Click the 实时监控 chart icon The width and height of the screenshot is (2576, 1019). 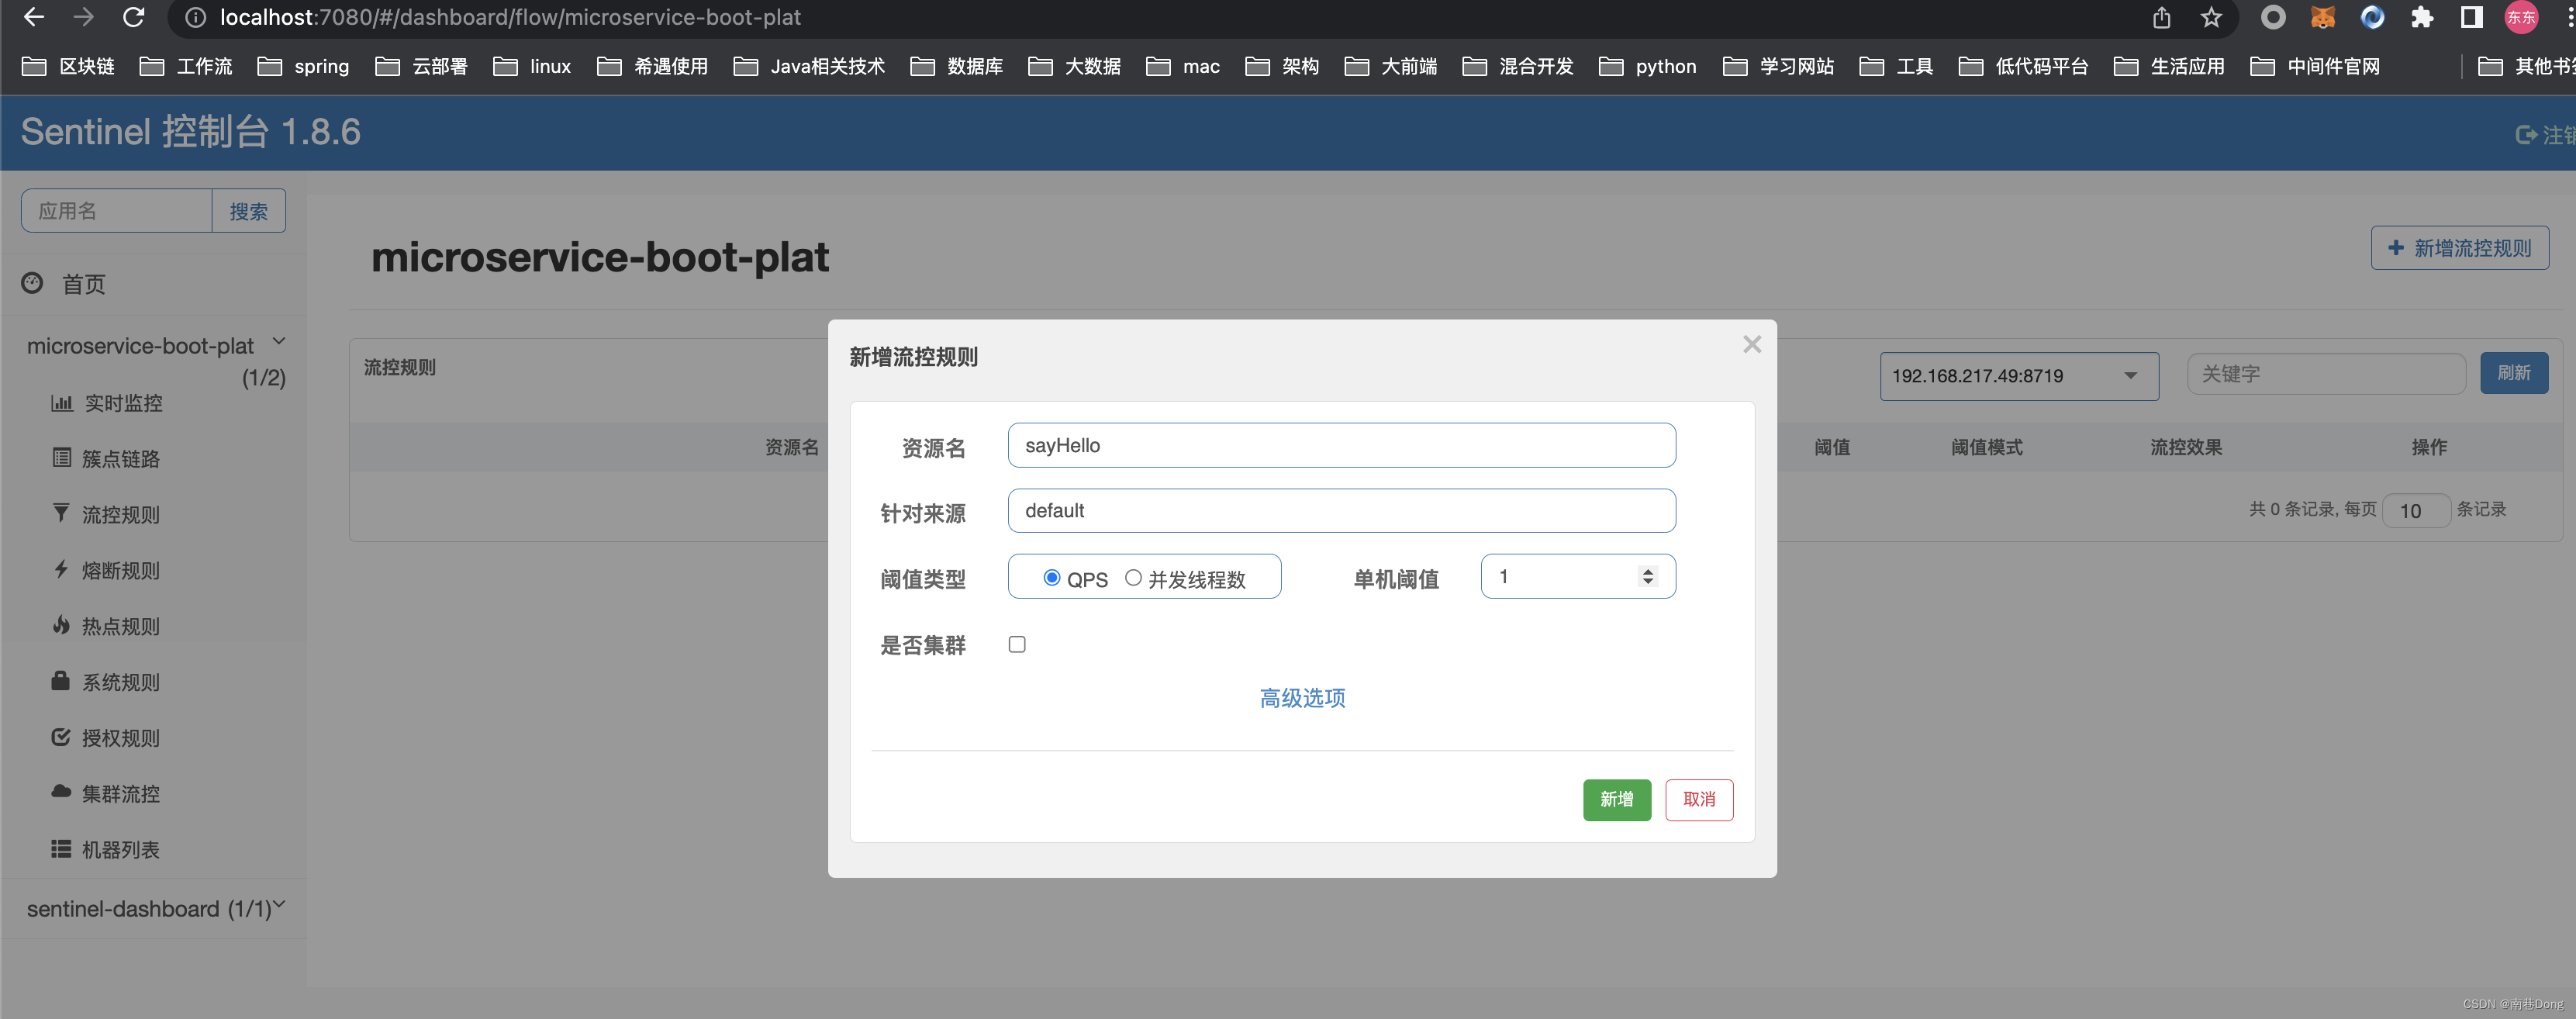62,402
